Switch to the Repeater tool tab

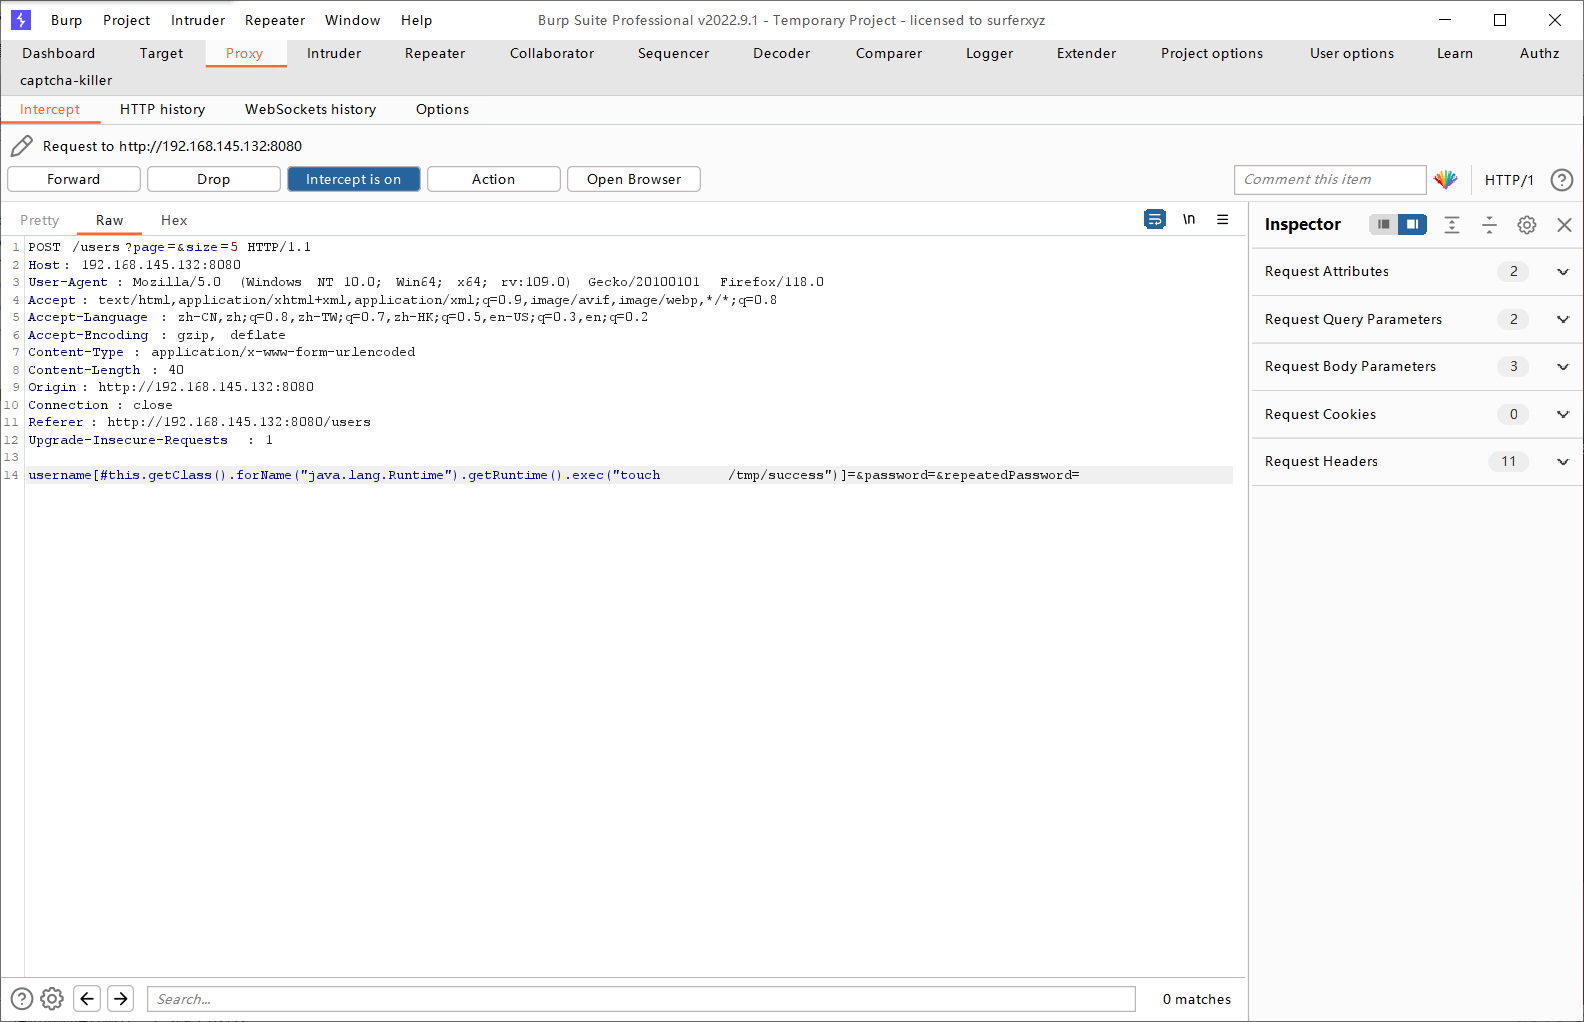coord(435,54)
